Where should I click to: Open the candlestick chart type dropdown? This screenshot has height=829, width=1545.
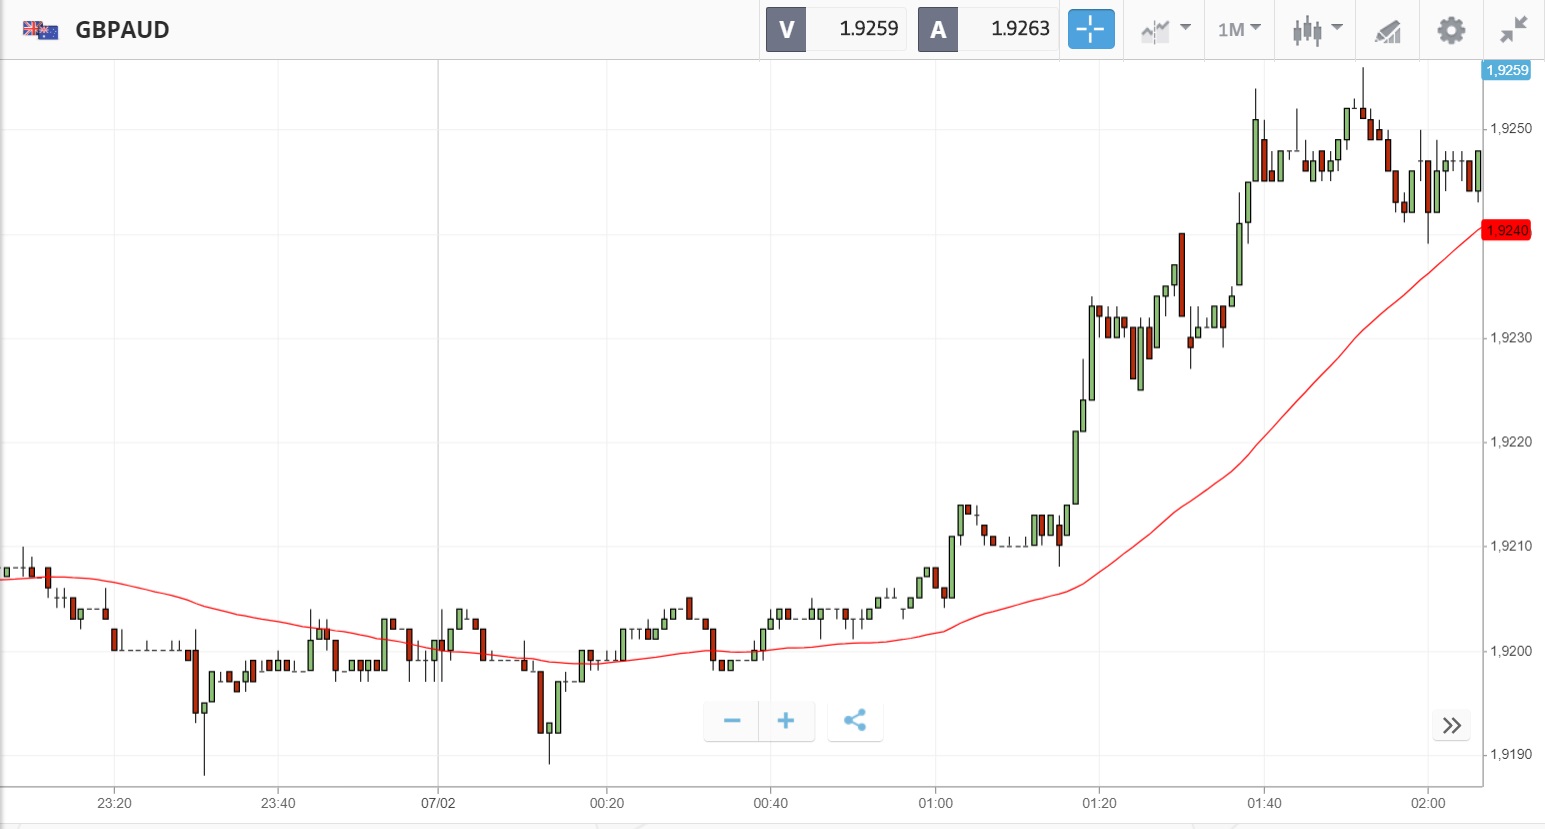click(1316, 30)
